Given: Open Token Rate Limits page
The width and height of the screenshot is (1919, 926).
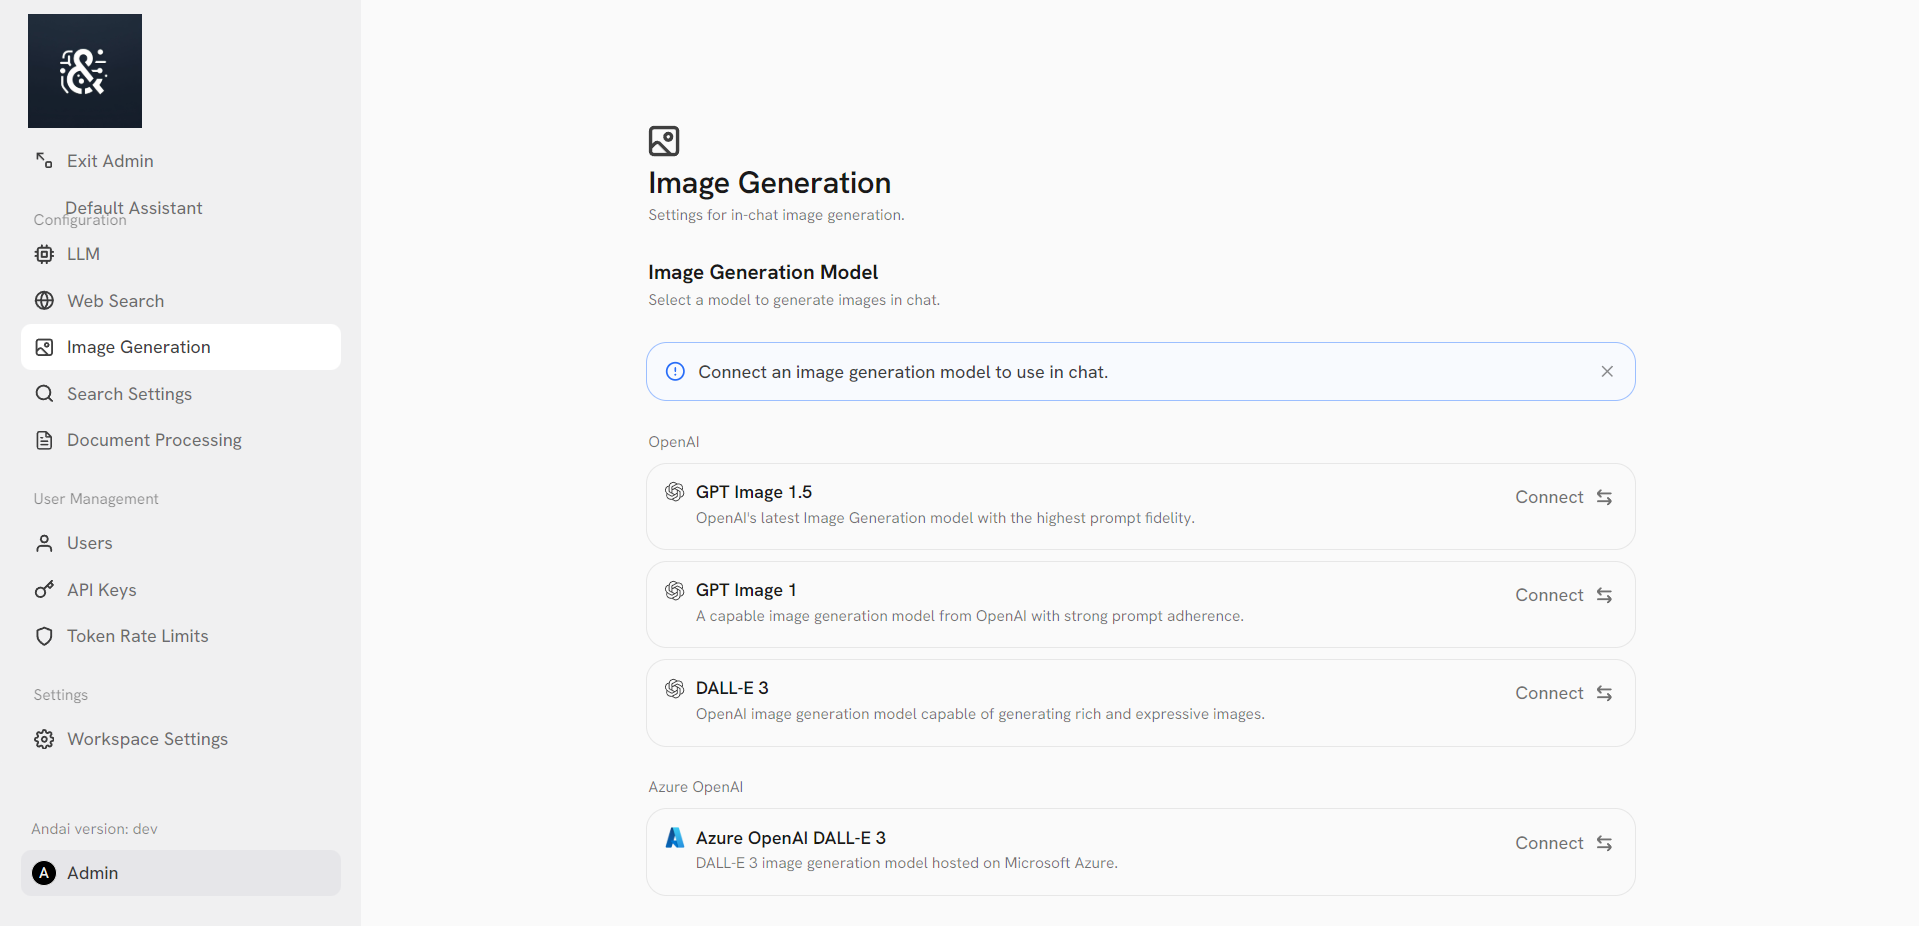Looking at the screenshot, I should pyautogui.click(x=181, y=636).
